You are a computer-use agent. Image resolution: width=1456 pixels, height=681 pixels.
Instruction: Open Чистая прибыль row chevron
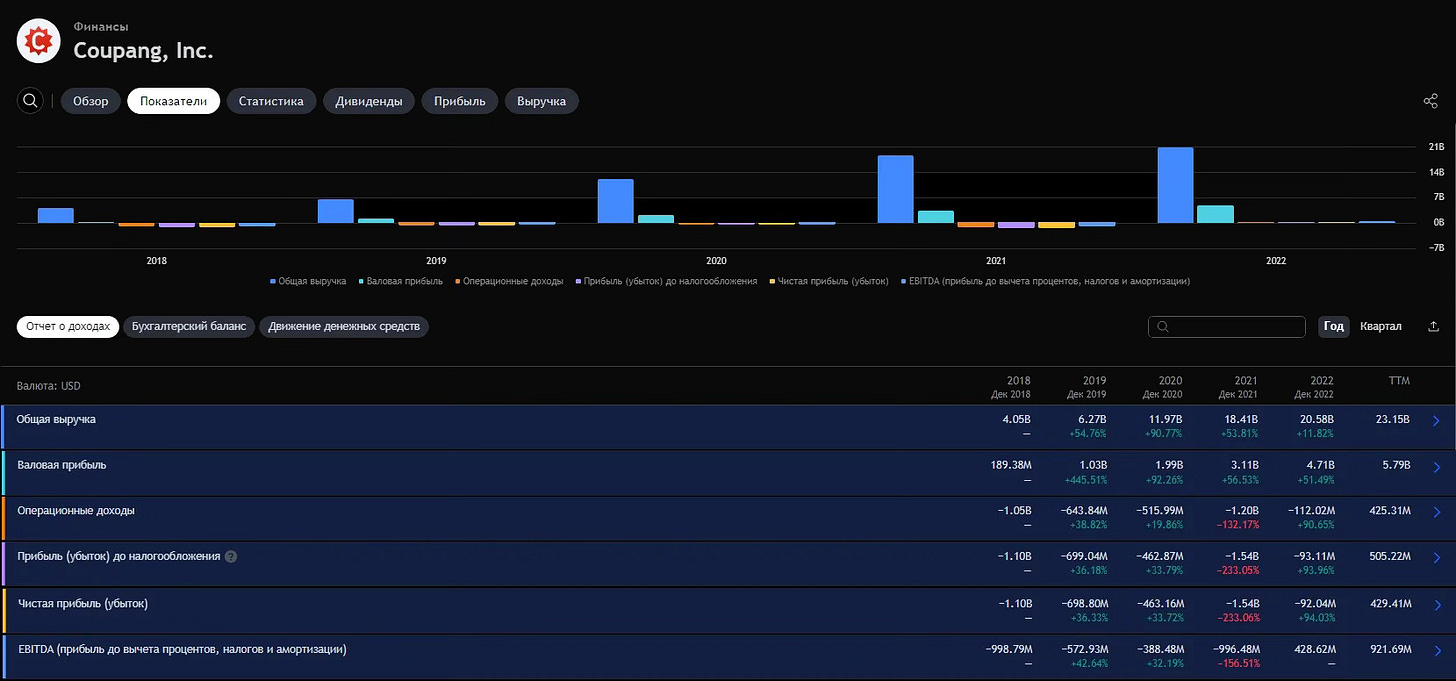(1436, 605)
